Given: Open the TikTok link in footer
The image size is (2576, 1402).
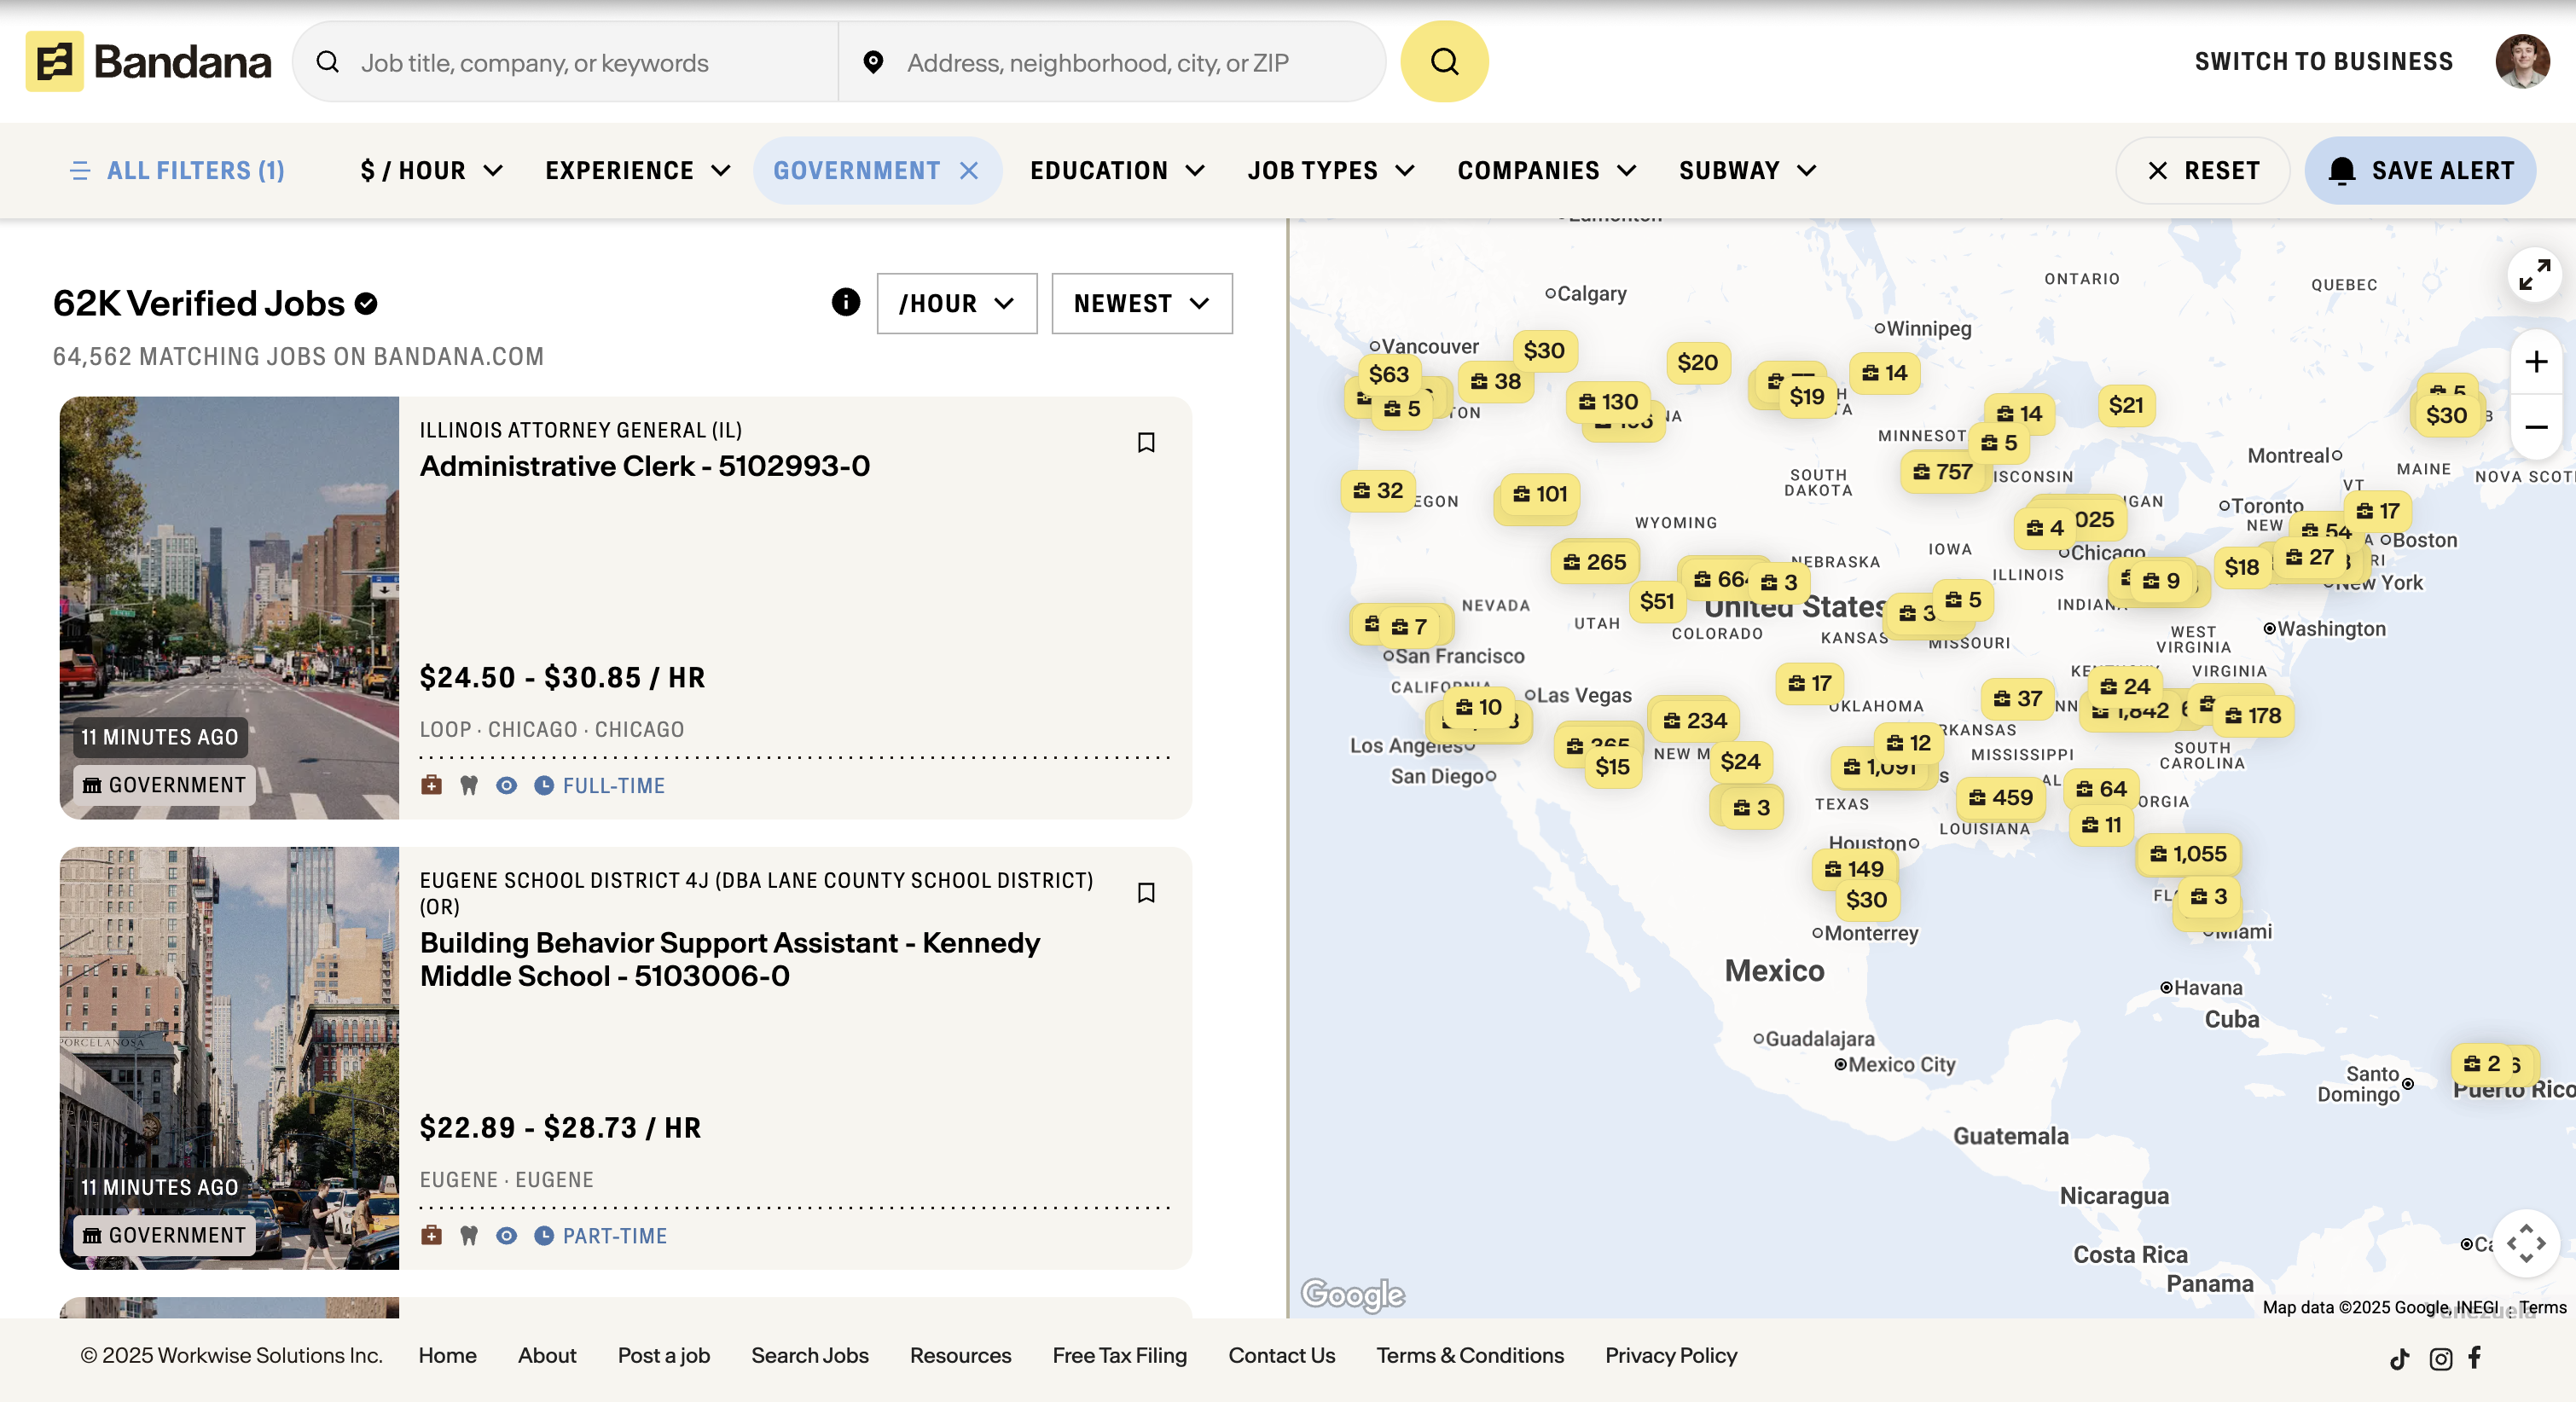Looking at the screenshot, I should tap(2399, 1358).
